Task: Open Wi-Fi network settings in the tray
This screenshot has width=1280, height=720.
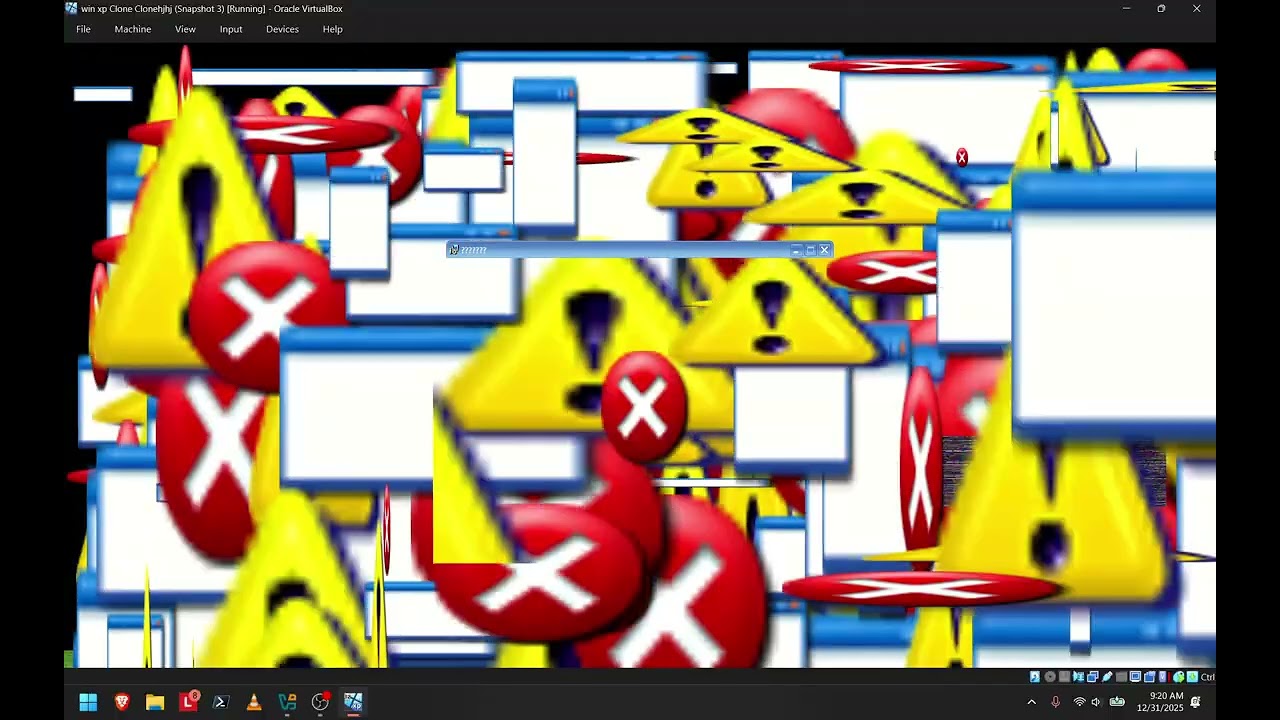Action: tap(1079, 702)
